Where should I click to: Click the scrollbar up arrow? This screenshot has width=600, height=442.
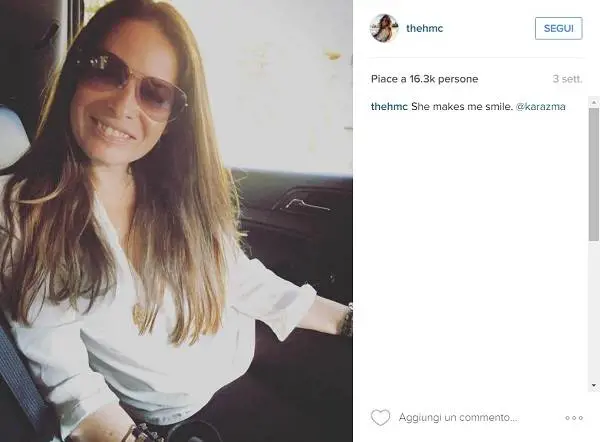tap(594, 102)
